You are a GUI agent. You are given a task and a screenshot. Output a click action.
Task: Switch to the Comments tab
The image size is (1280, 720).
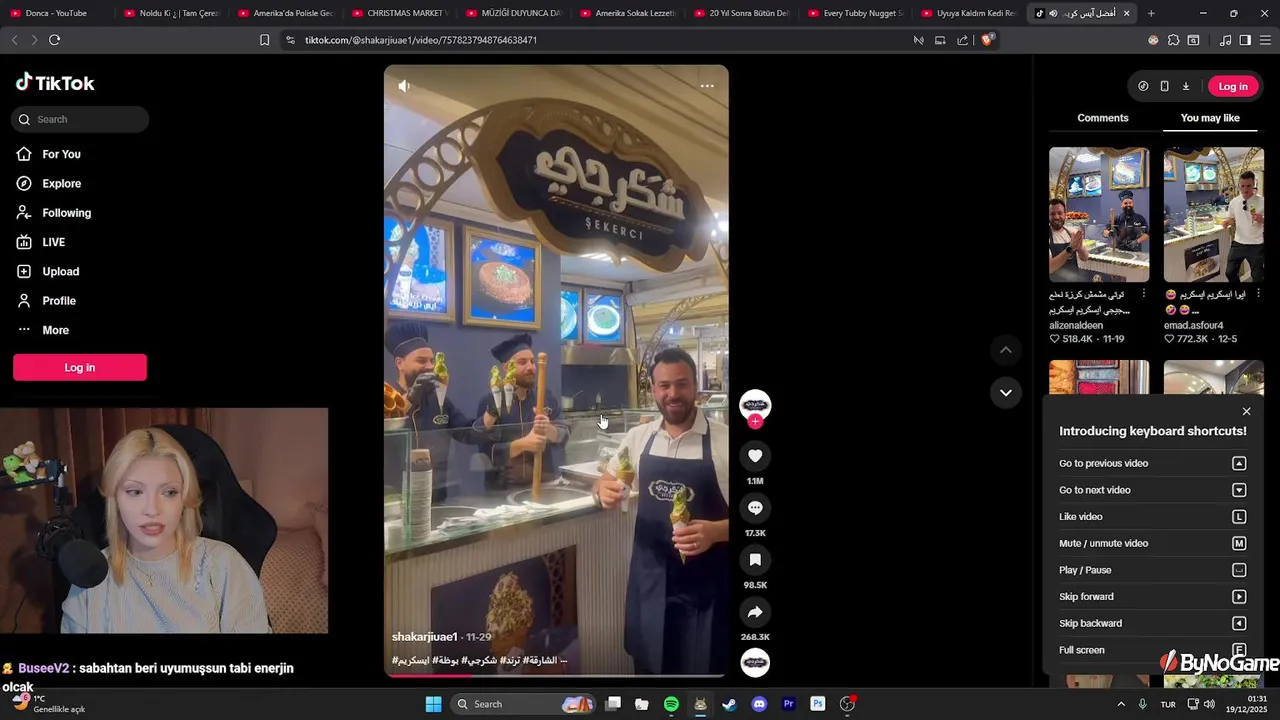click(x=1102, y=118)
